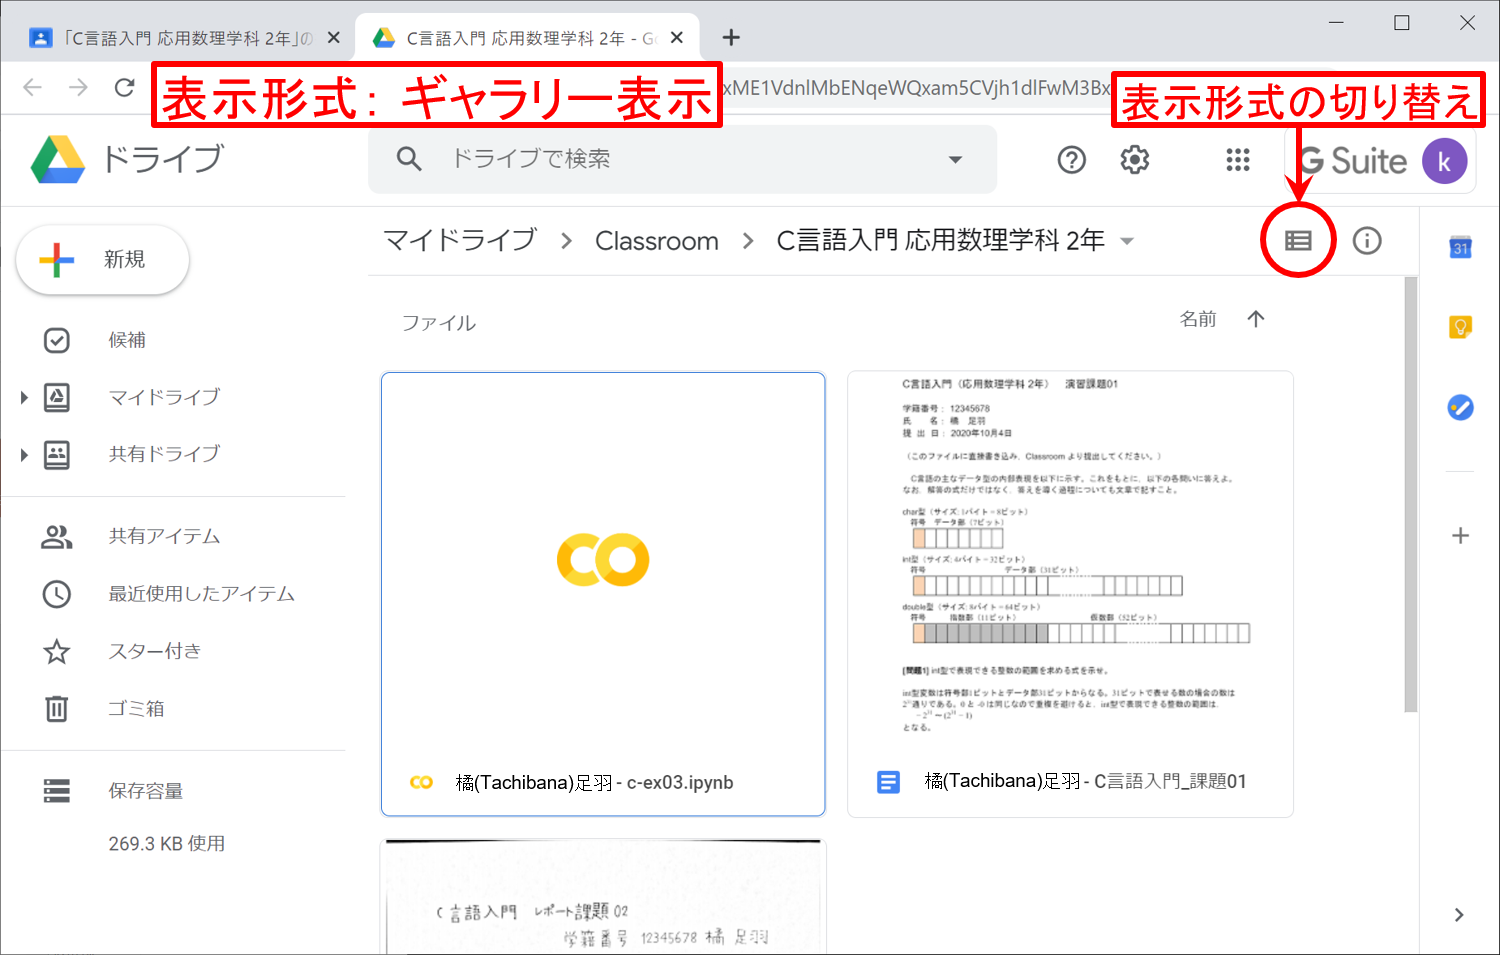Click 269.3 KB 使用 storage text
The image size is (1505, 955).
coord(167,844)
